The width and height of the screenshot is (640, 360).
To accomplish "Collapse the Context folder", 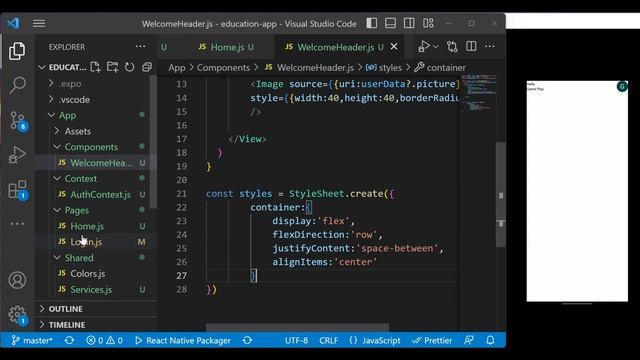I will [76, 179].
